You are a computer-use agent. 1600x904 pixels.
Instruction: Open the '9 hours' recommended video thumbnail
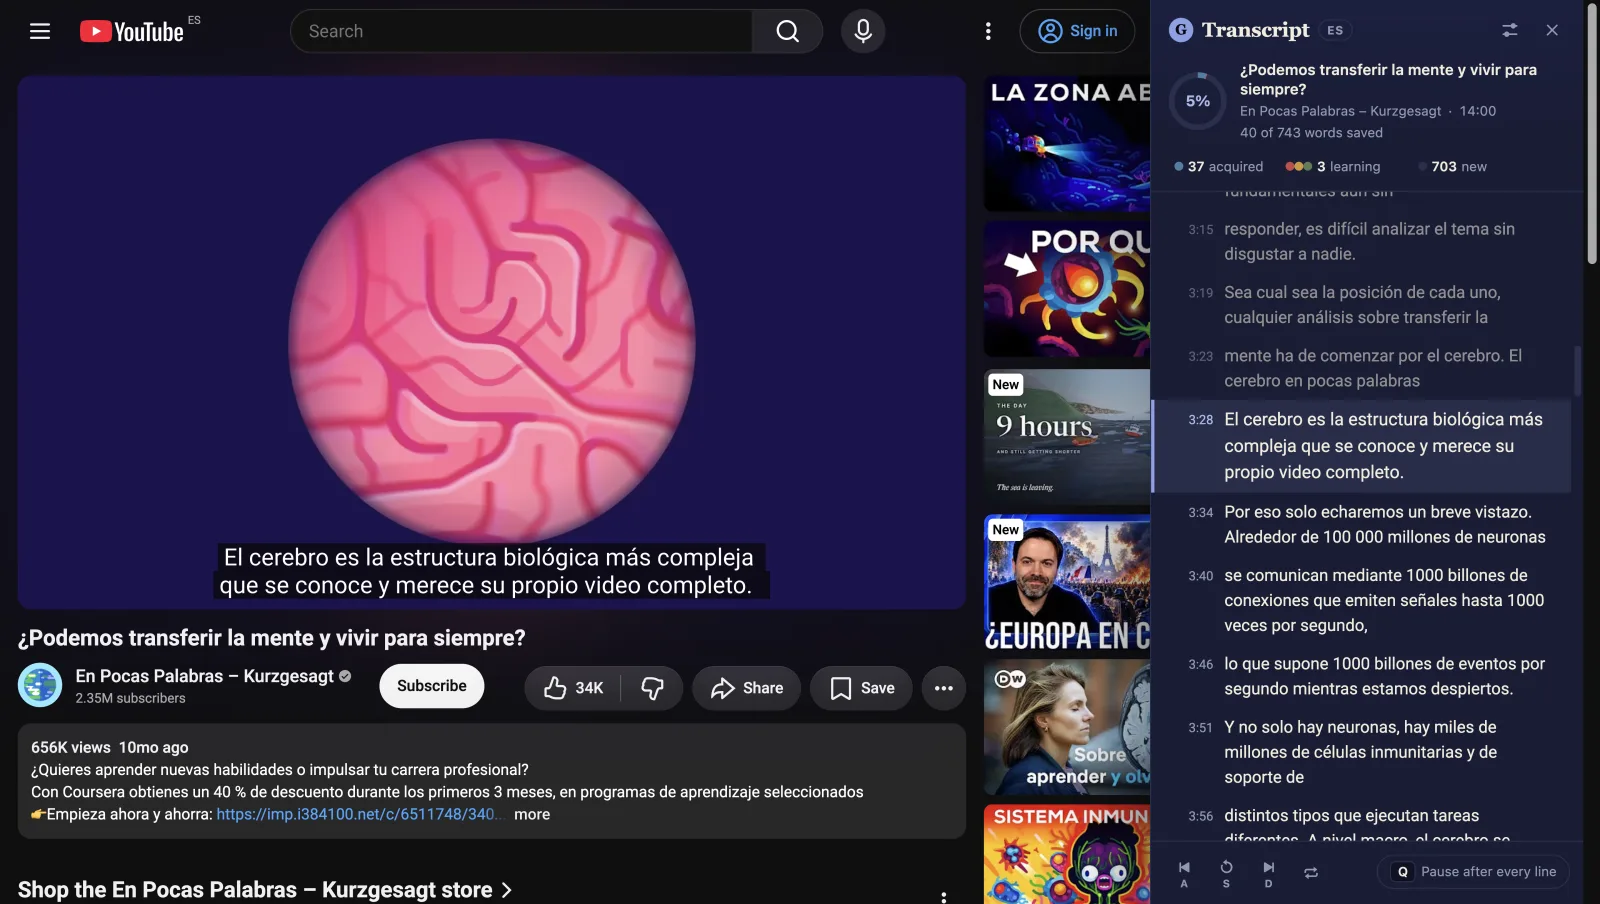pos(1067,437)
